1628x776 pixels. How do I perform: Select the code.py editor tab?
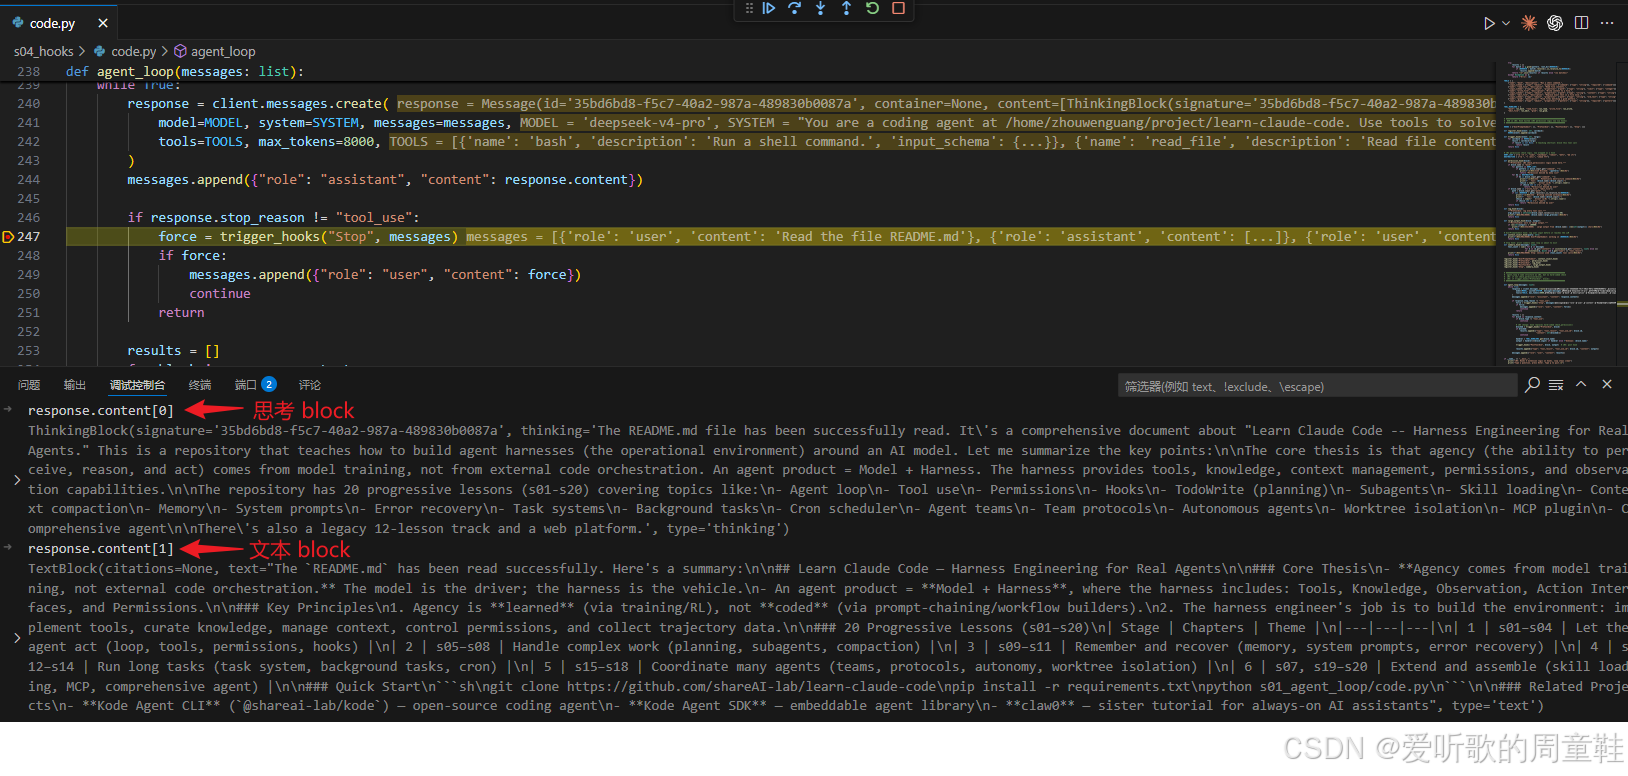(x=58, y=23)
